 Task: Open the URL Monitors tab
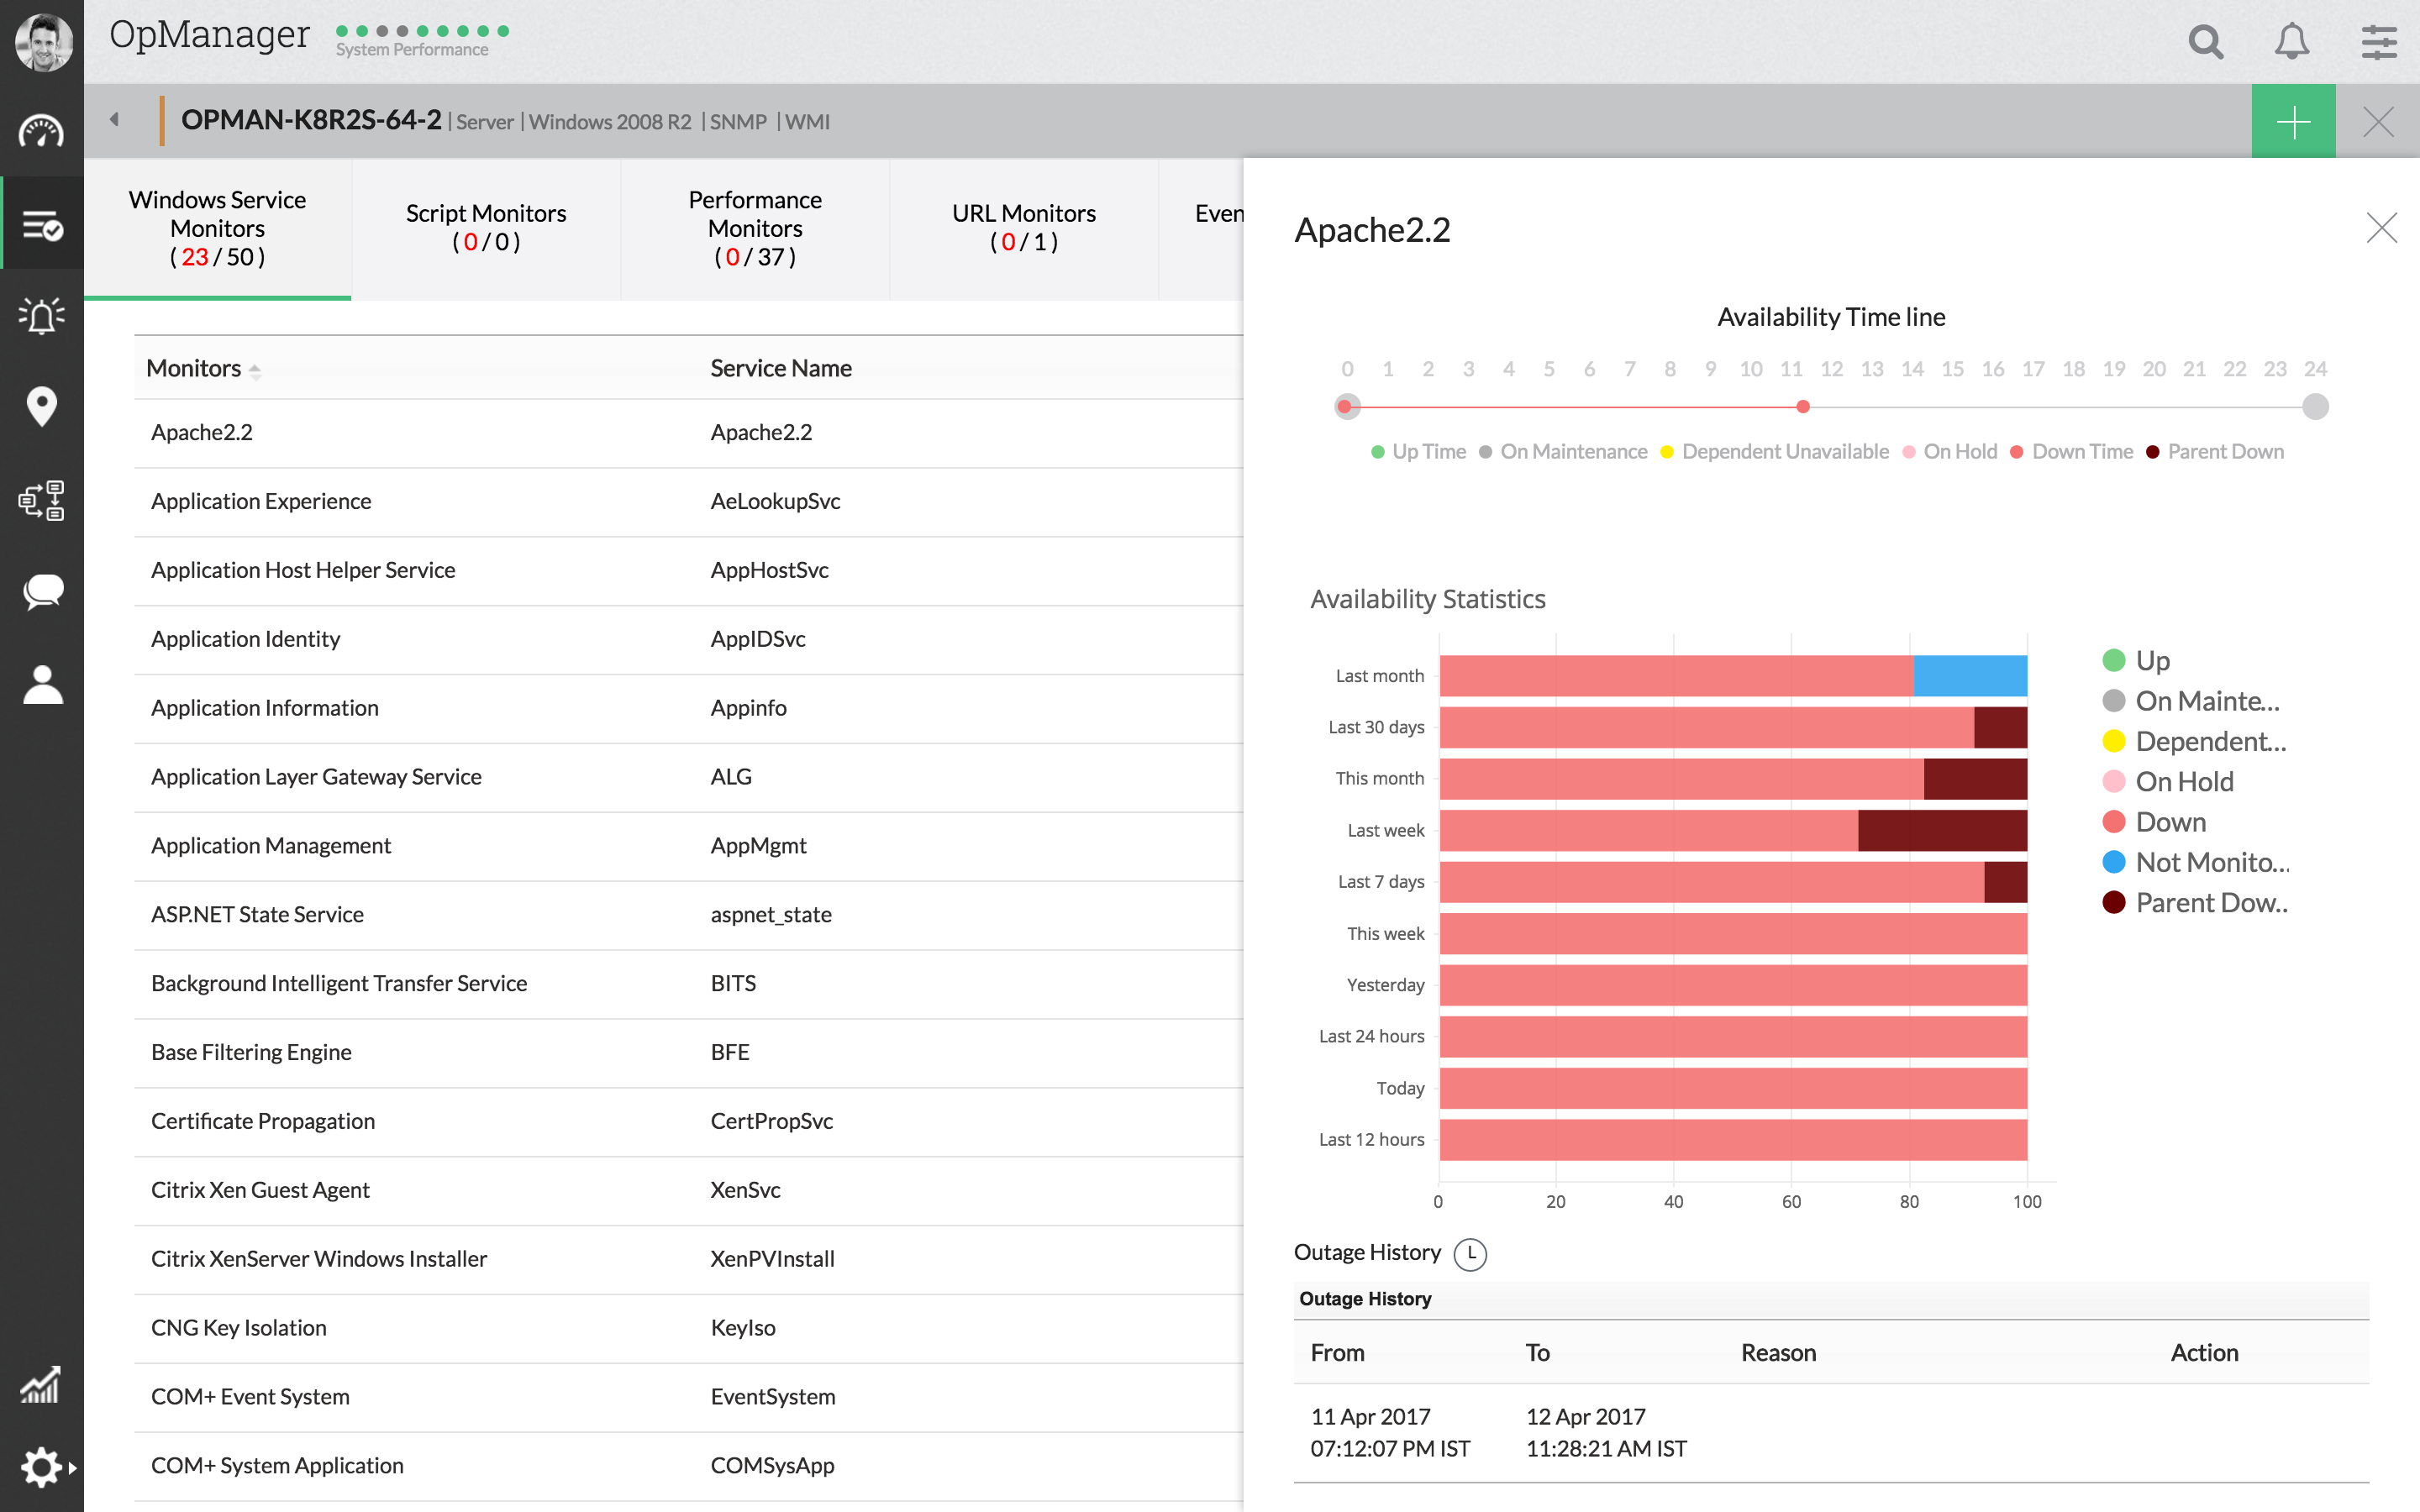(x=1023, y=227)
